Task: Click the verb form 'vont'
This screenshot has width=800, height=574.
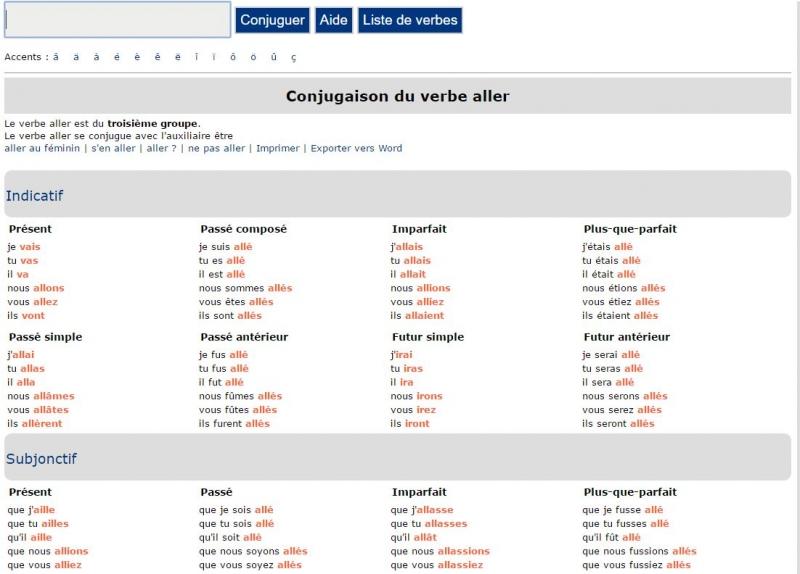Action: click(x=33, y=316)
